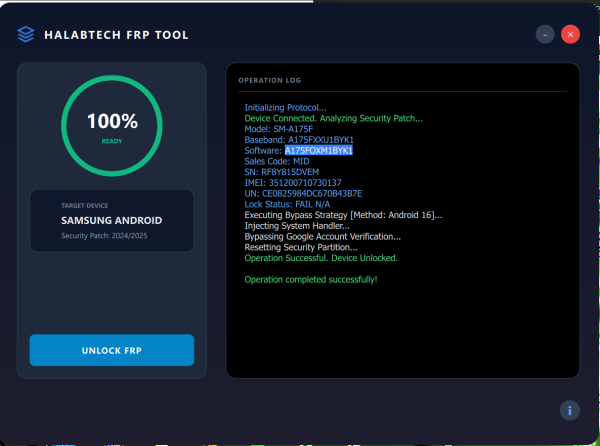Select the IMEI: 351200710730137 line

(x=293, y=182)
